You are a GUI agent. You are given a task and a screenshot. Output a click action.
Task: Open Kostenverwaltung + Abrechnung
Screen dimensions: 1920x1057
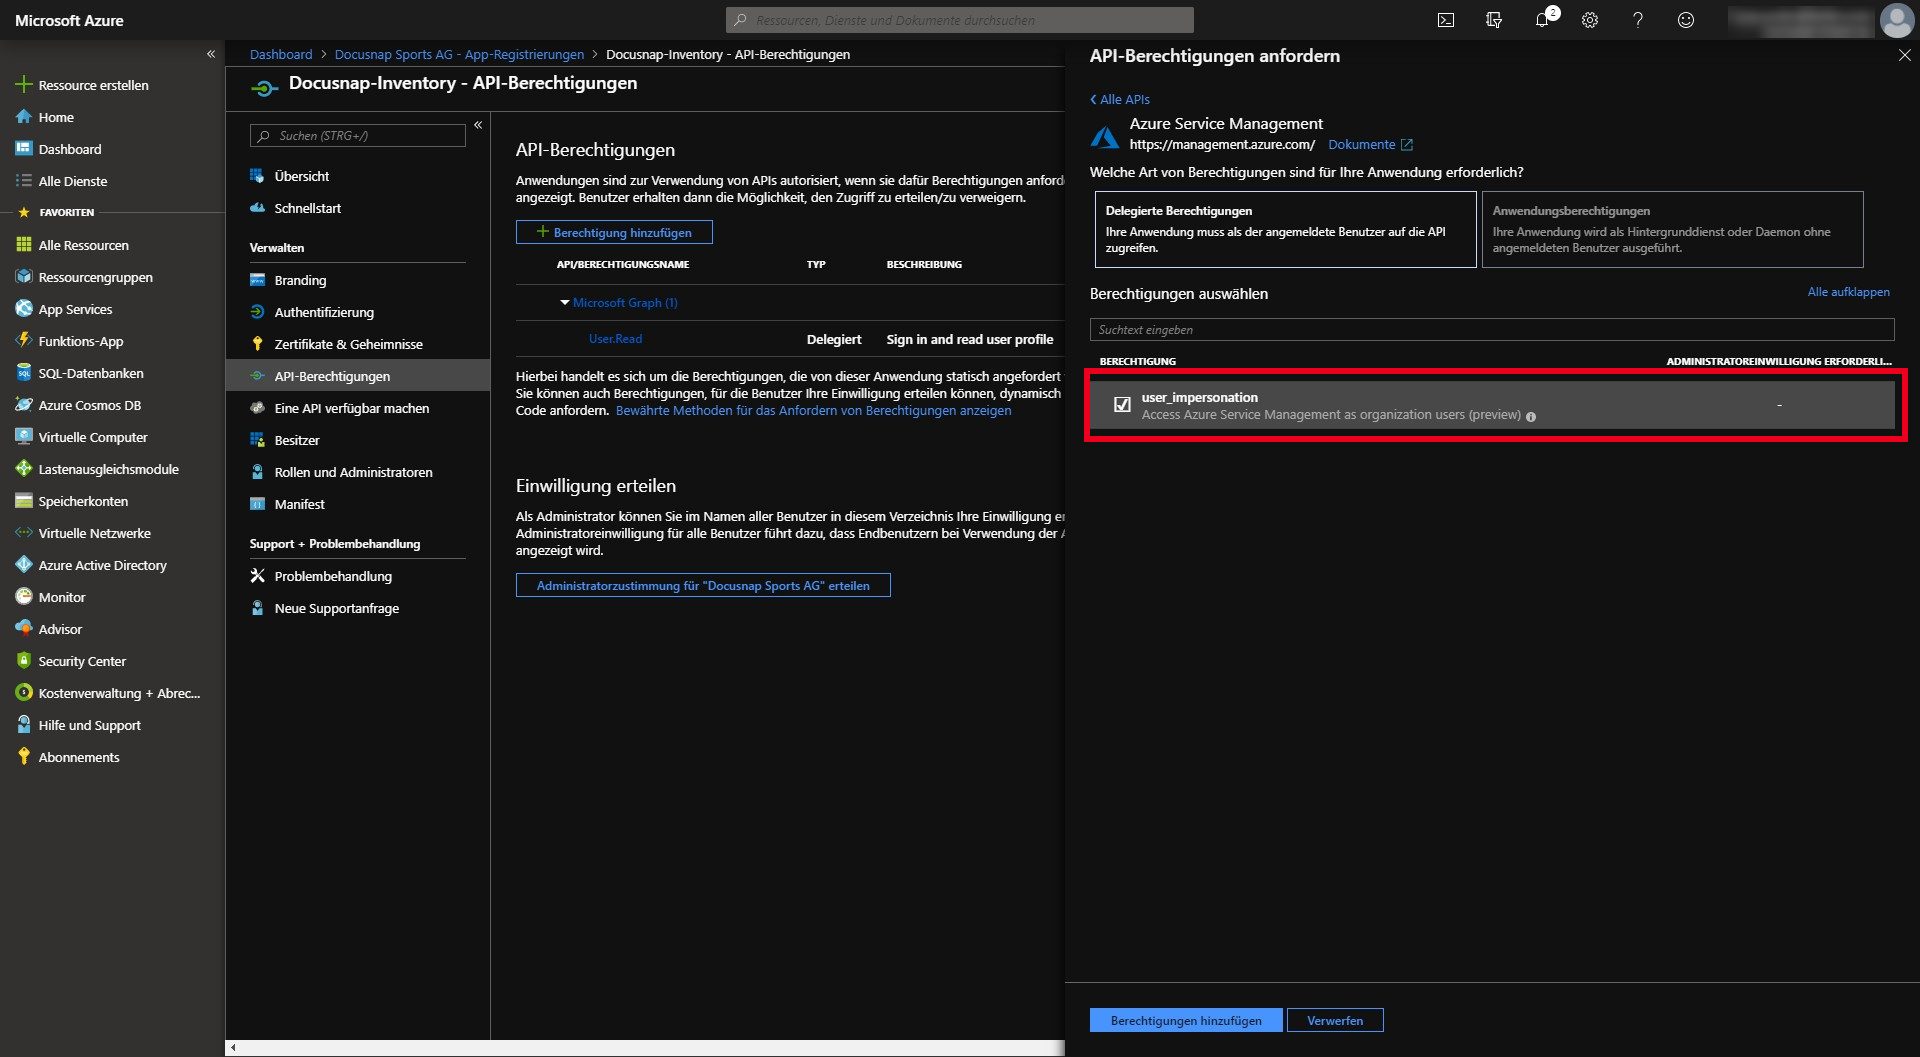point(119,693)
